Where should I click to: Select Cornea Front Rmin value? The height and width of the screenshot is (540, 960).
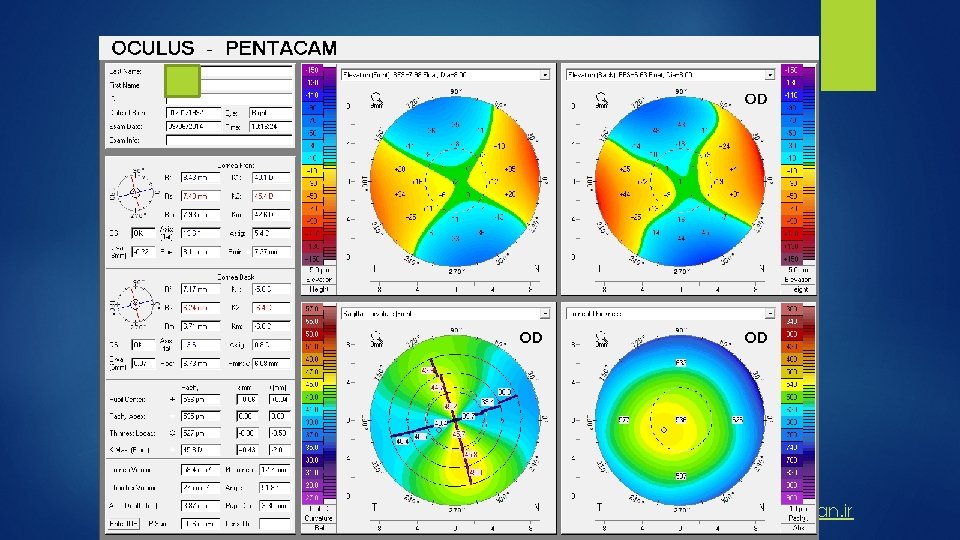[272, 252]
